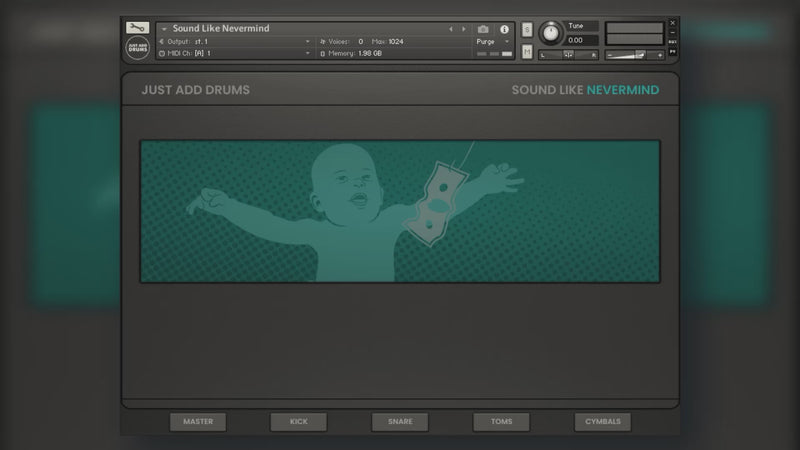Open the wrench edit mode icon
Image resolution: width=800 pixels, height=450 pixels.
(137, 28)
